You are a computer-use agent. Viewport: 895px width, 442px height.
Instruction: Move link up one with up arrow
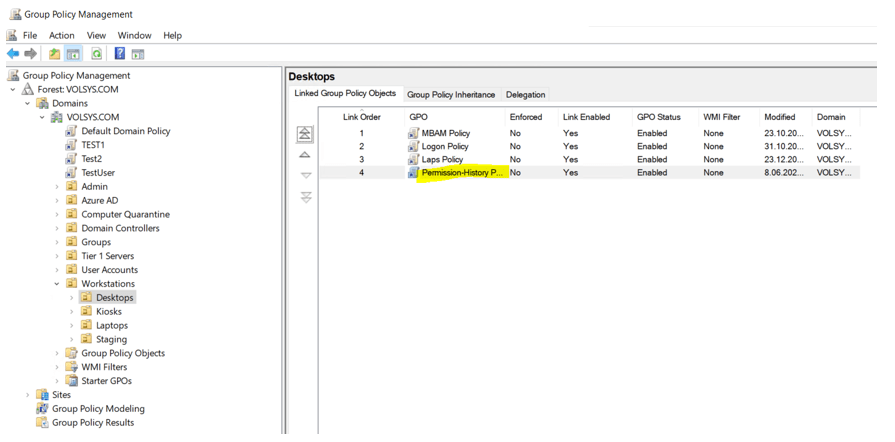click(x=305, y=155)
